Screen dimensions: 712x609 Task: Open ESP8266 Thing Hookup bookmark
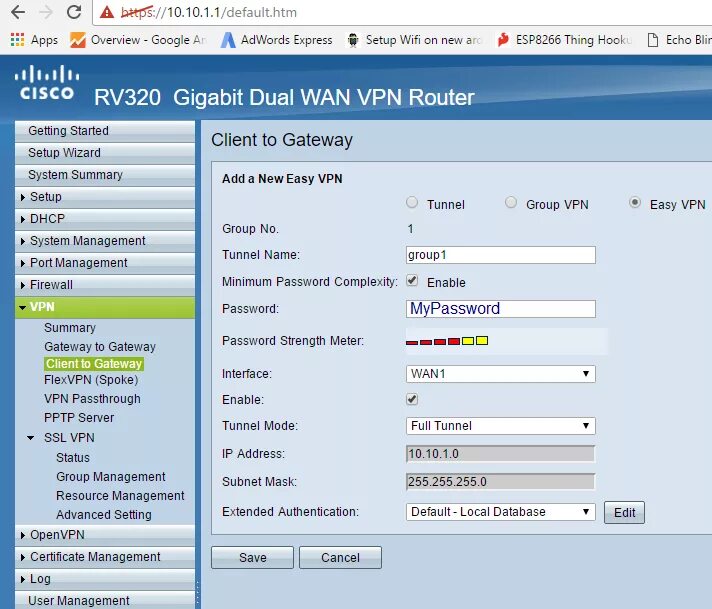point(564,40)
